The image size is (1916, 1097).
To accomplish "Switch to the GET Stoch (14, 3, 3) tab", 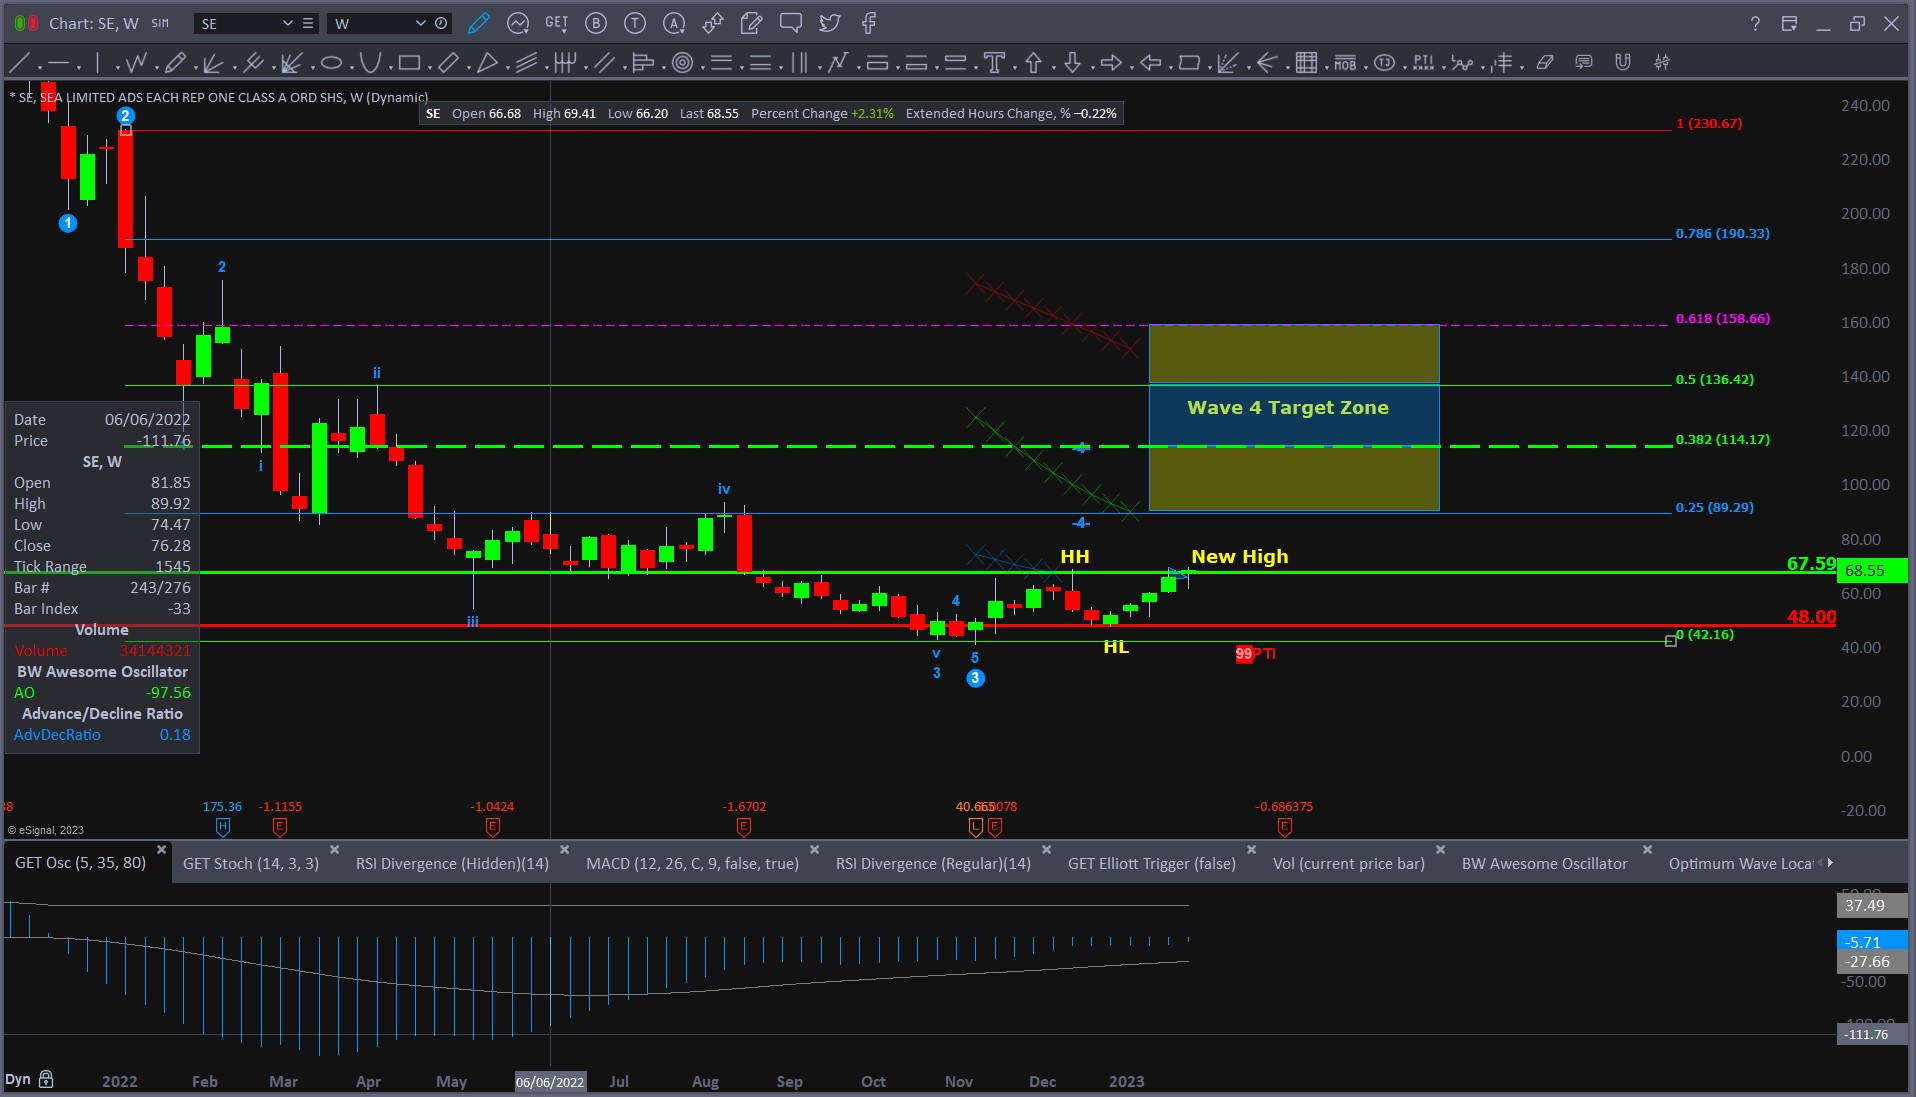I will click(251, 863).
